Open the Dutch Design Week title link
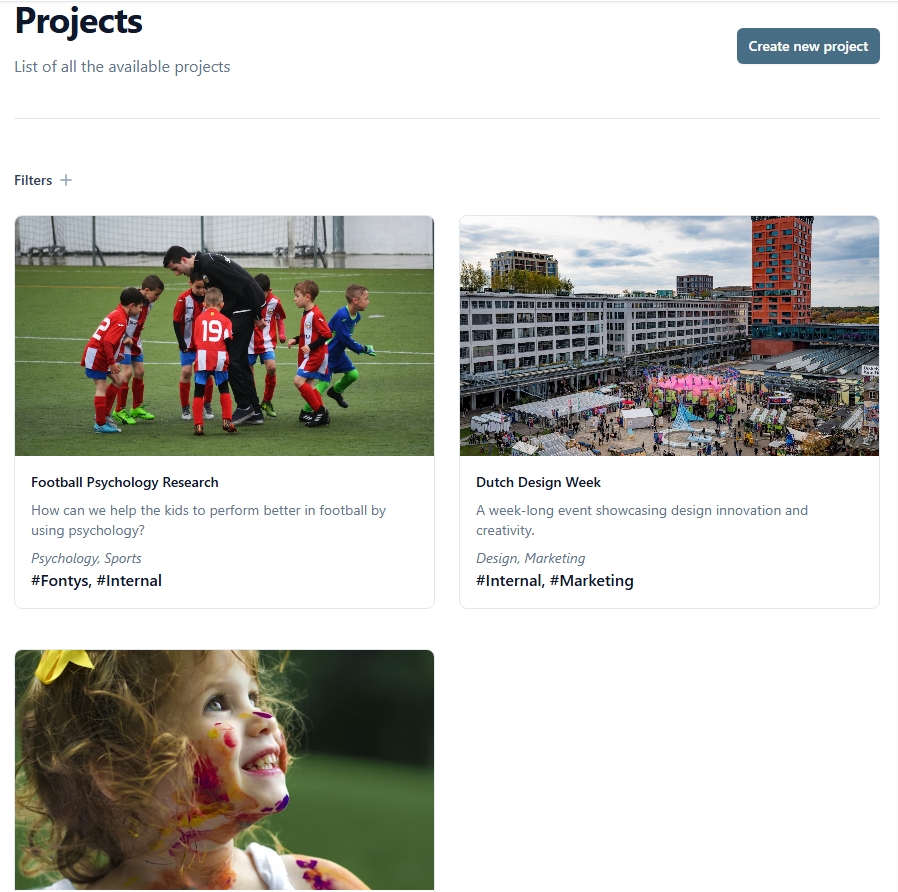 (538, 482)
